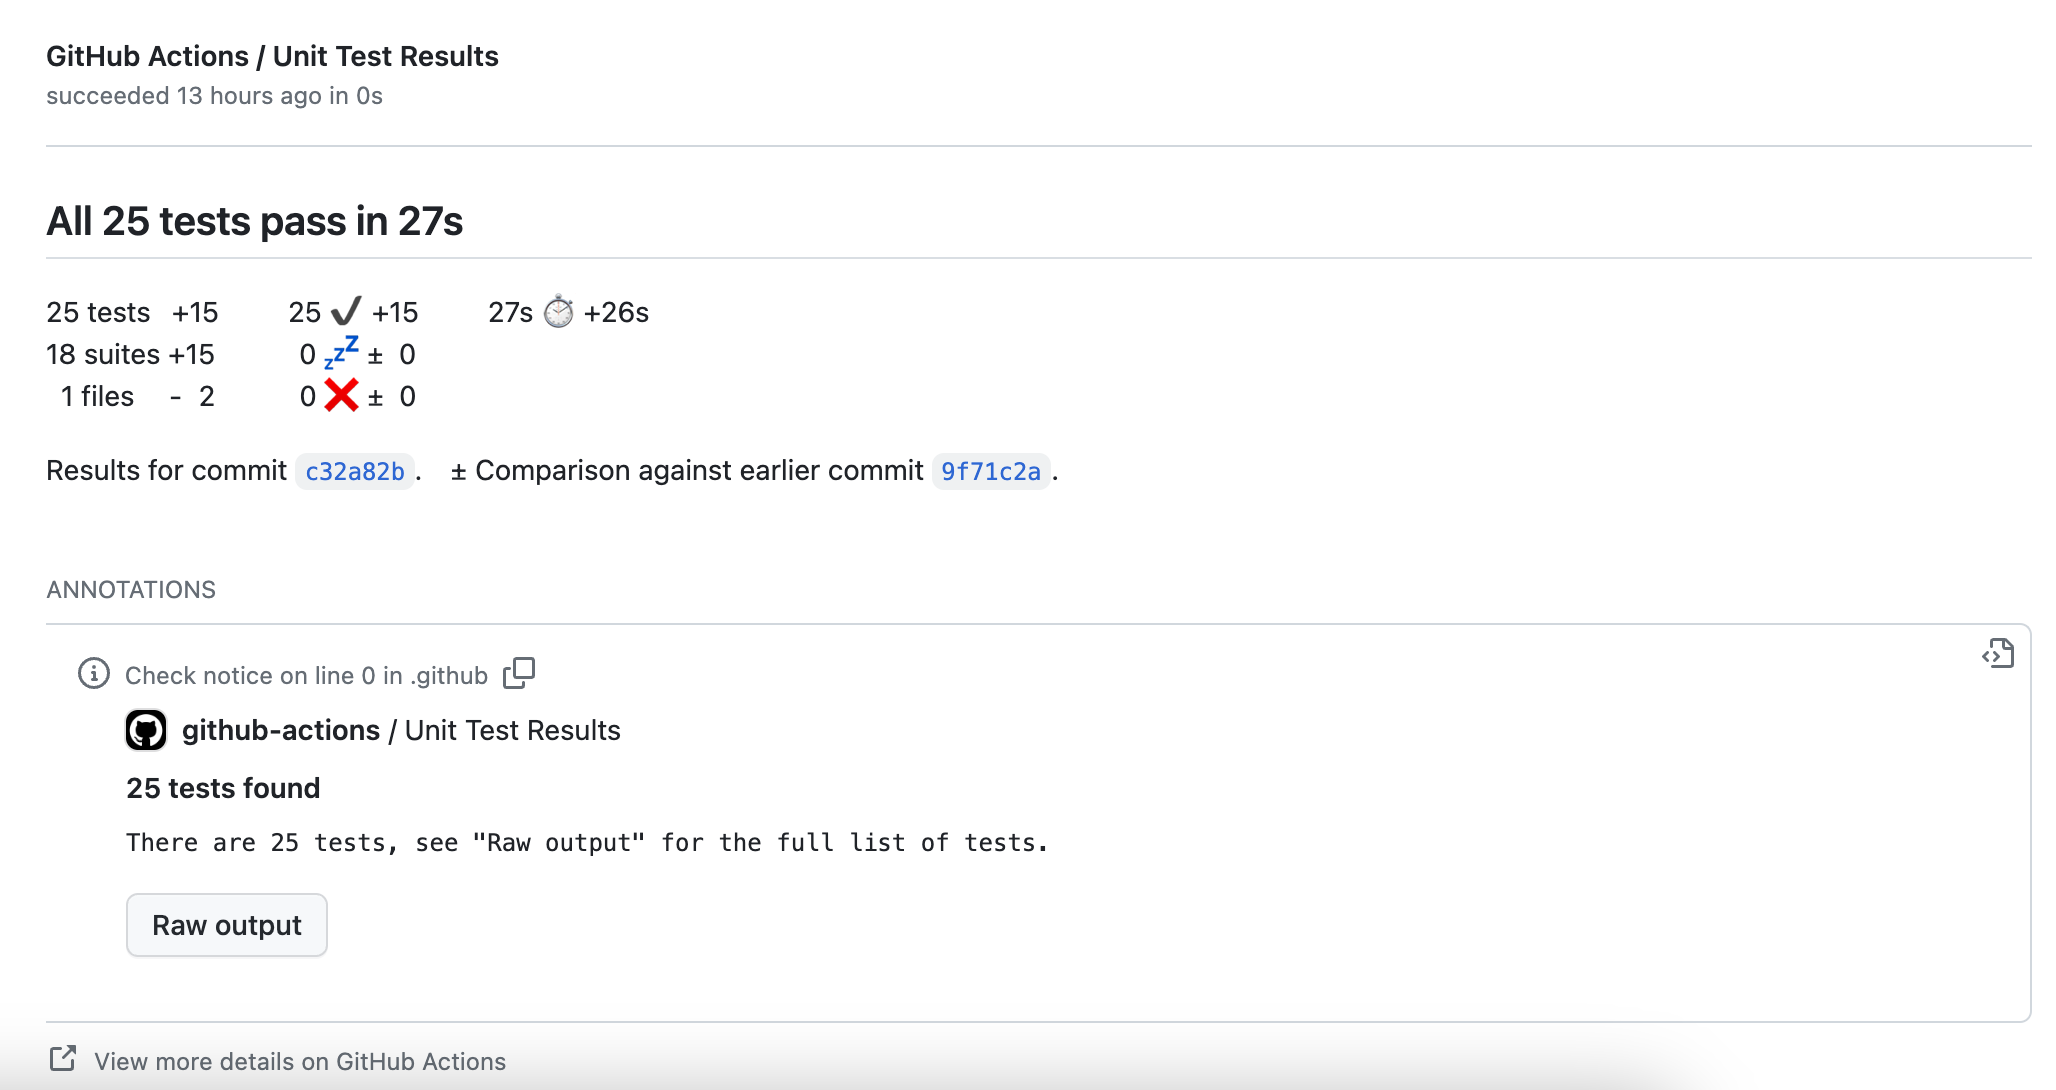
Task: Click the red X failed-tests icon
Action: point(340,395)
